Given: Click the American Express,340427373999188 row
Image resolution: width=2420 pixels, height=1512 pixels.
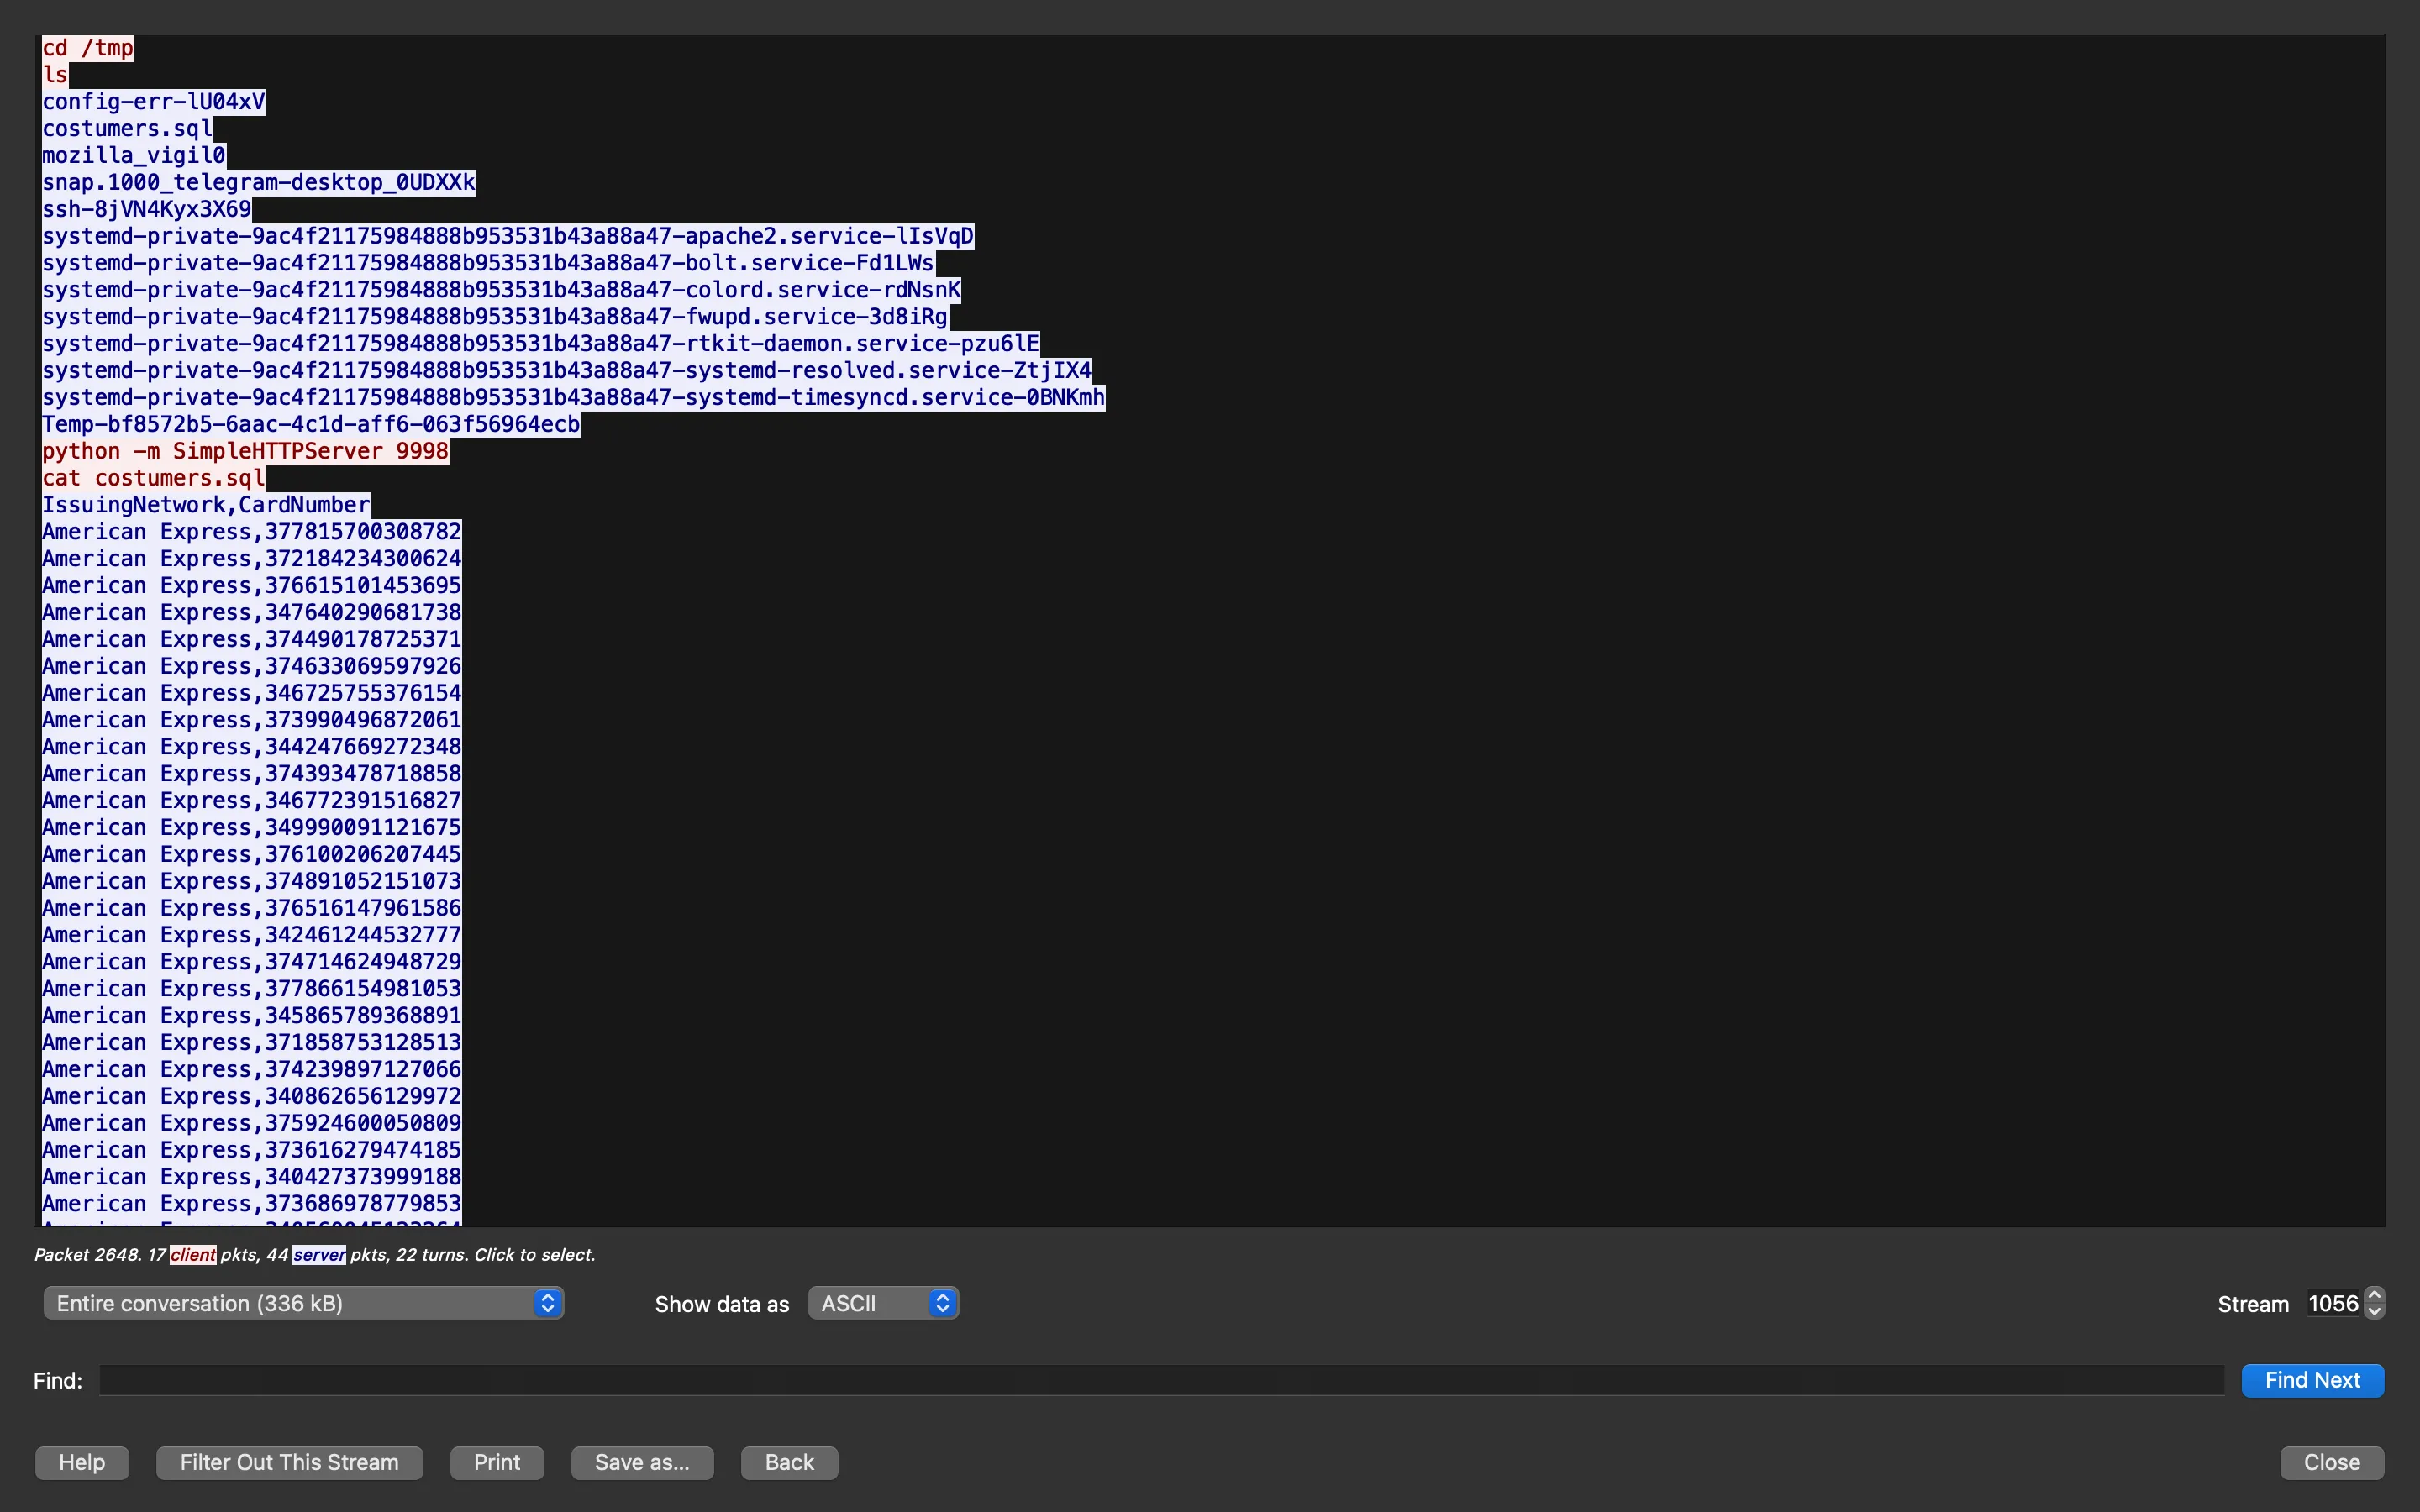Looking at the screenshot, I should coord(252,1178).
